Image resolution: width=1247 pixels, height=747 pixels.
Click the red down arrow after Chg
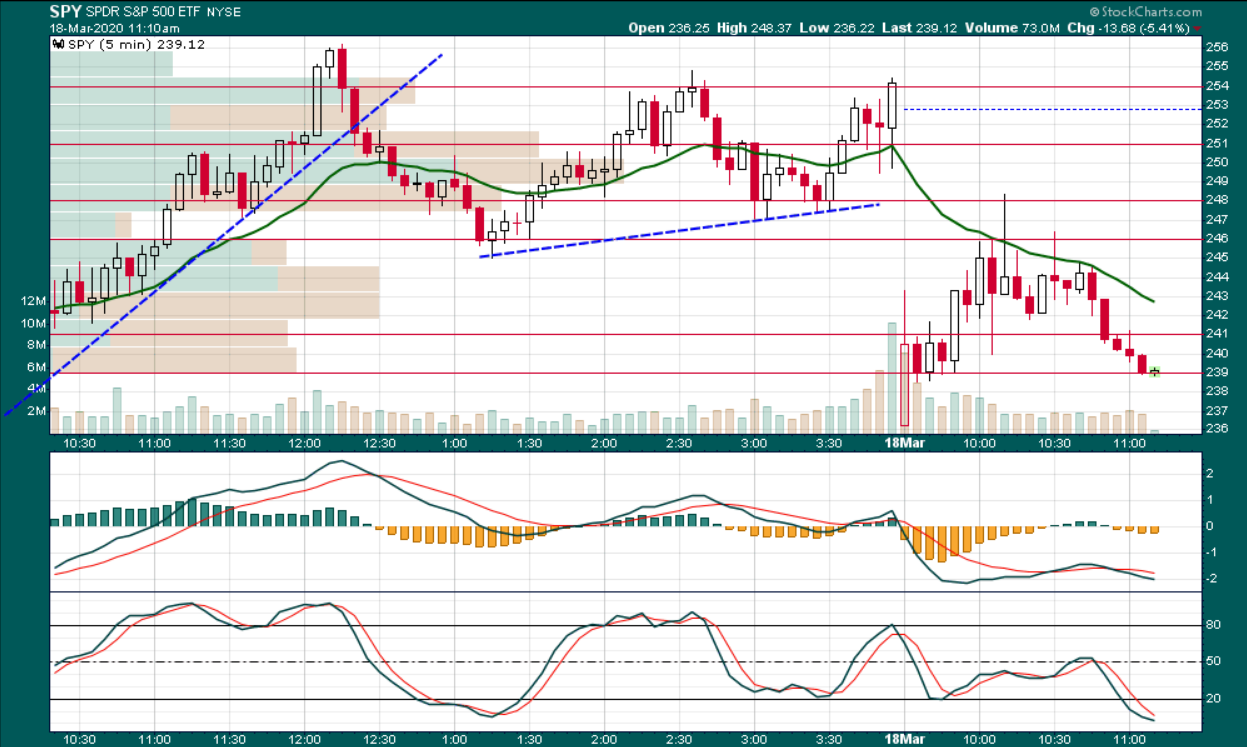point(1198,28)
